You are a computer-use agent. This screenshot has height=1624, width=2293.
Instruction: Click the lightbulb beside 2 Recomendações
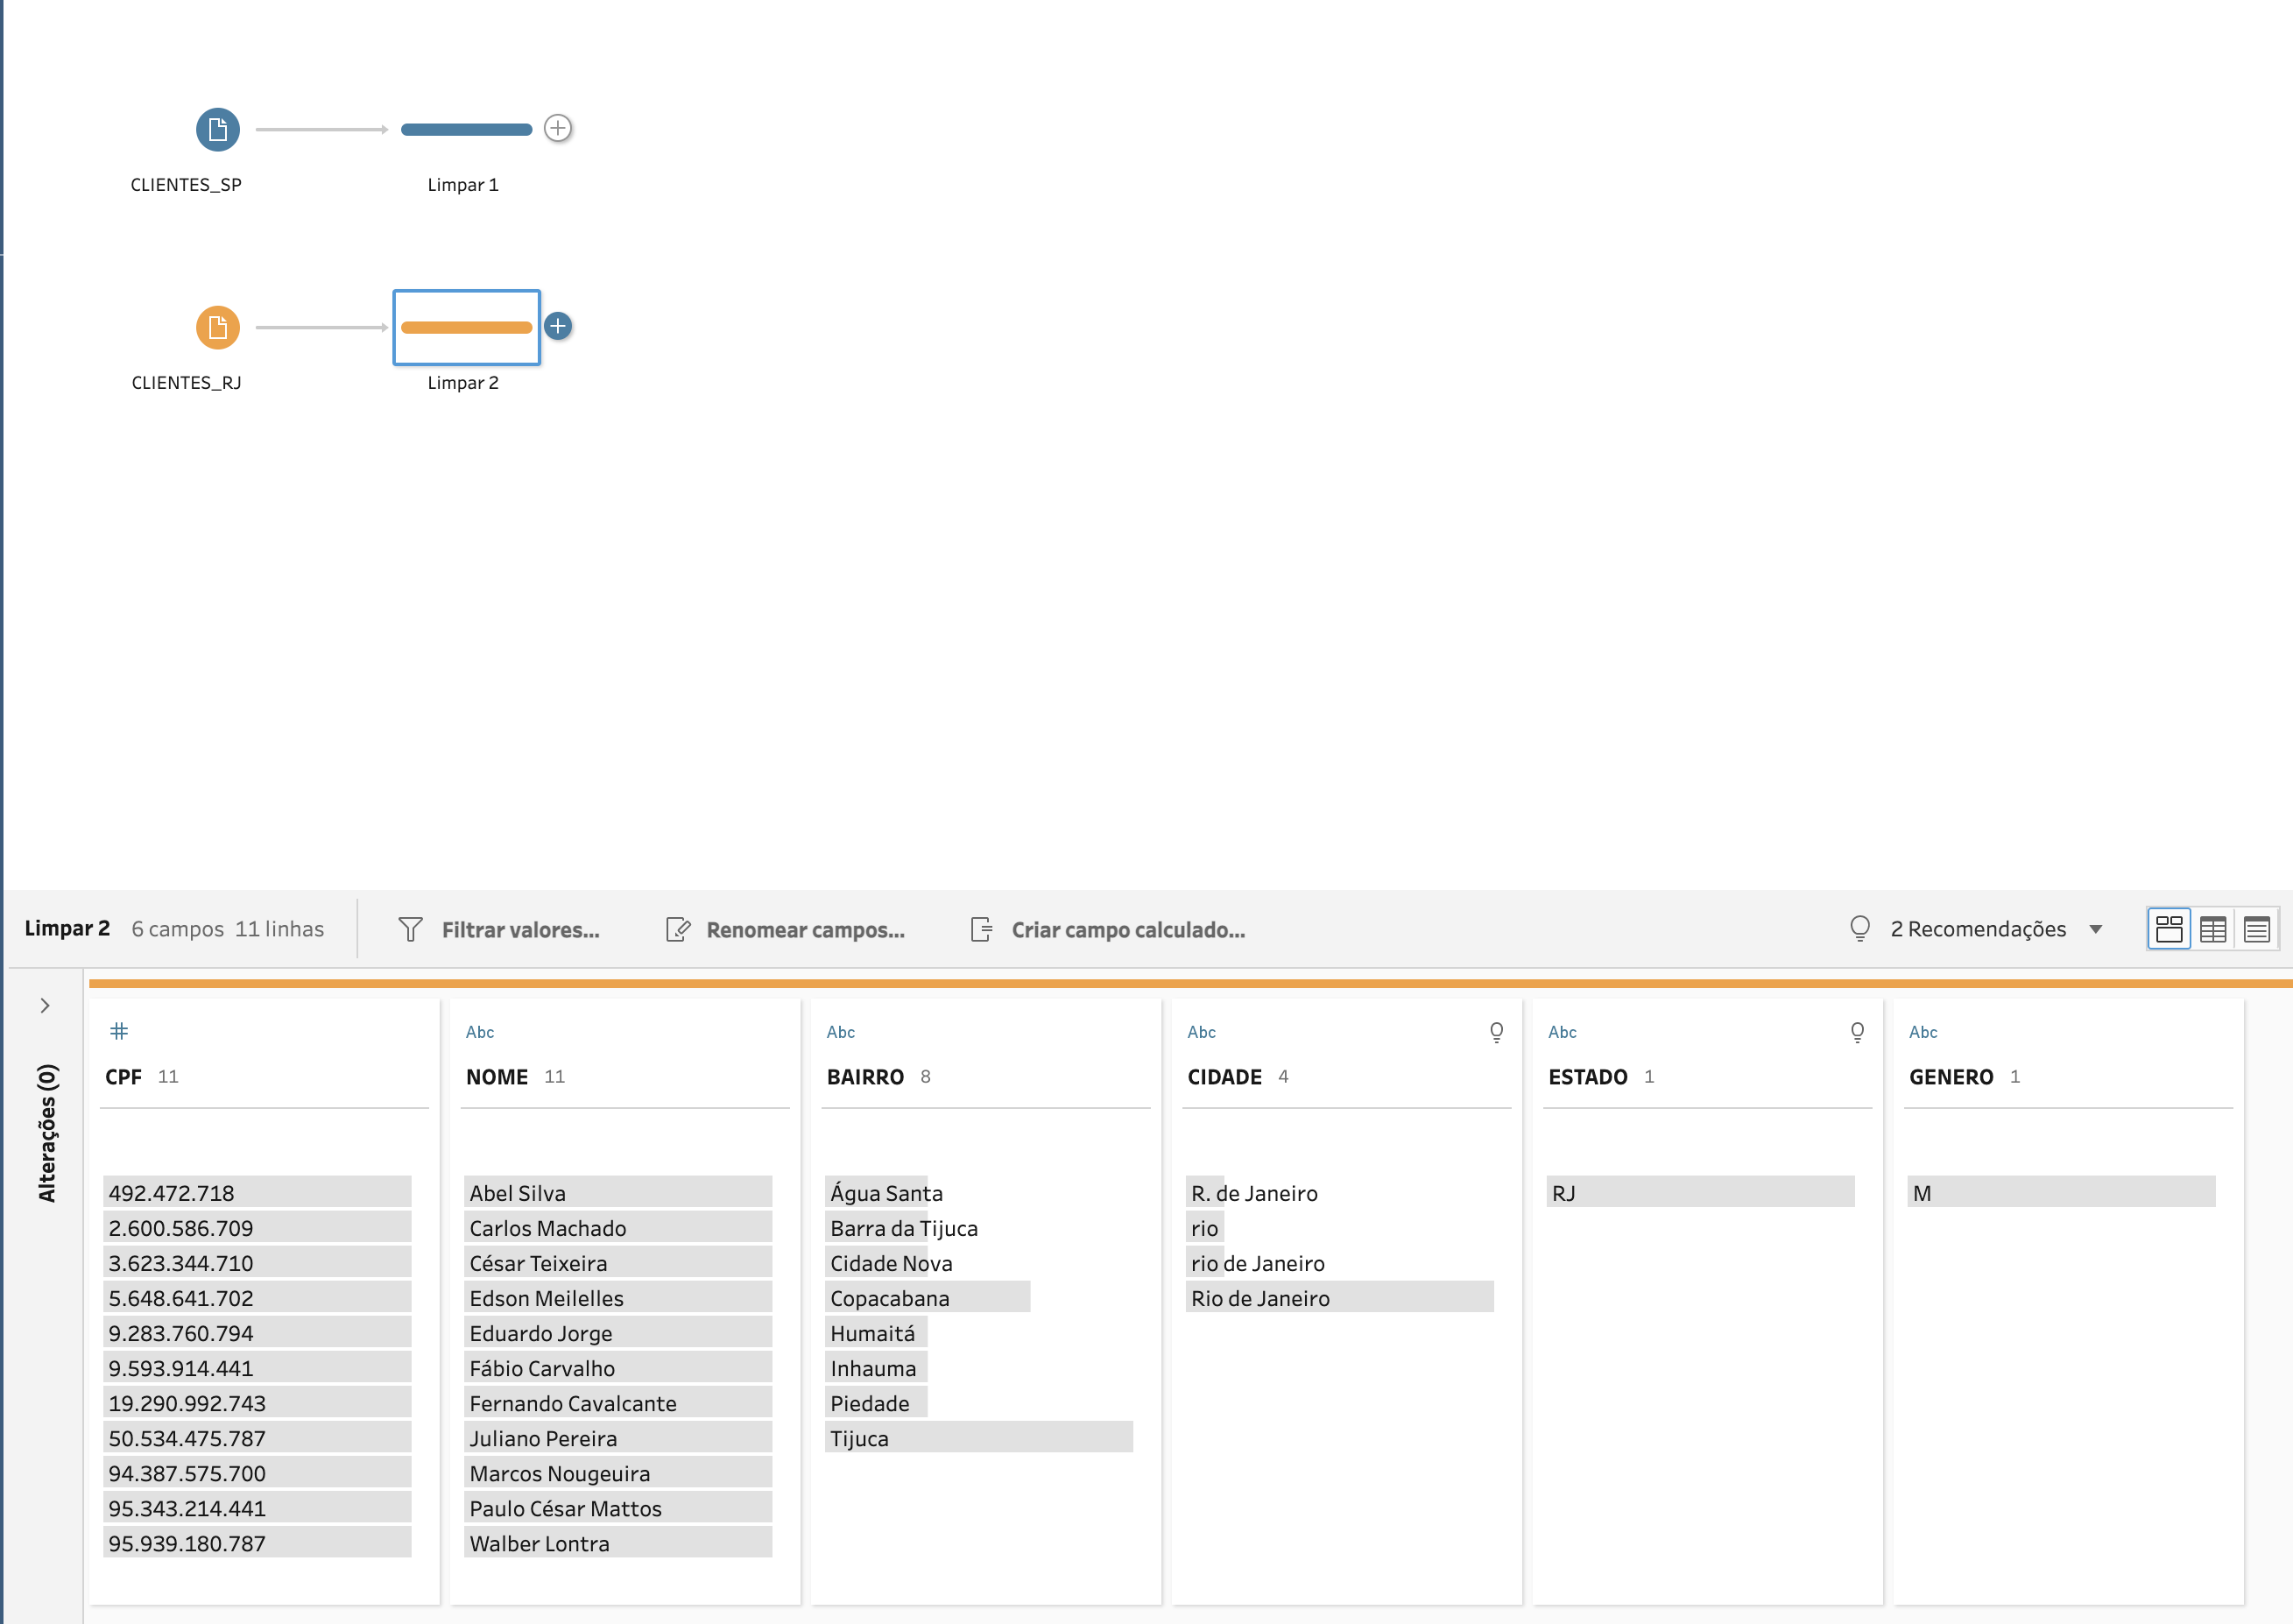1861,929
